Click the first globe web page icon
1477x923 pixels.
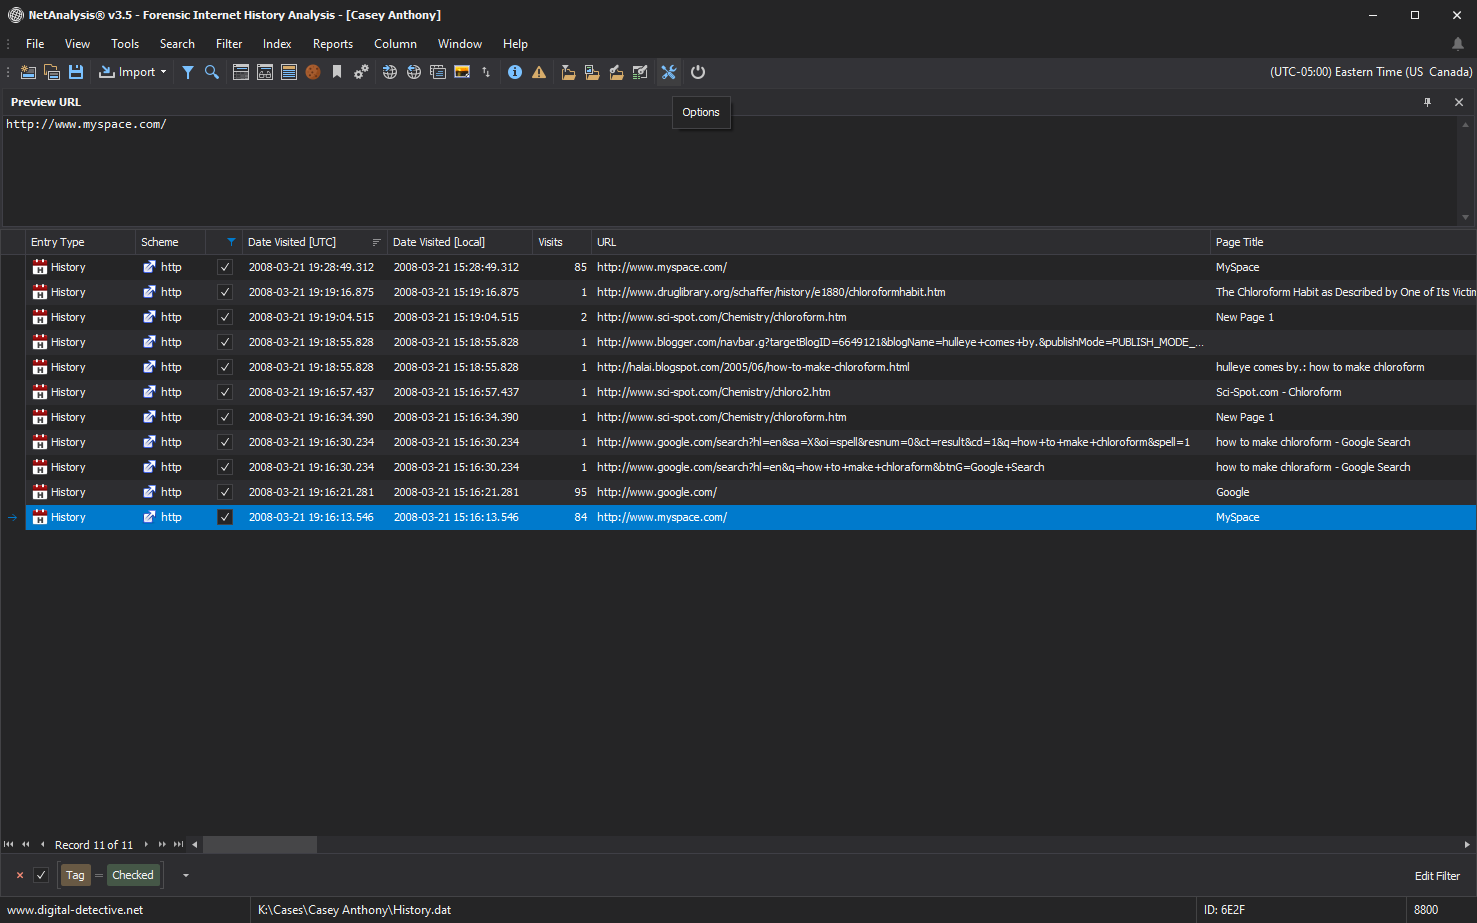390,72
